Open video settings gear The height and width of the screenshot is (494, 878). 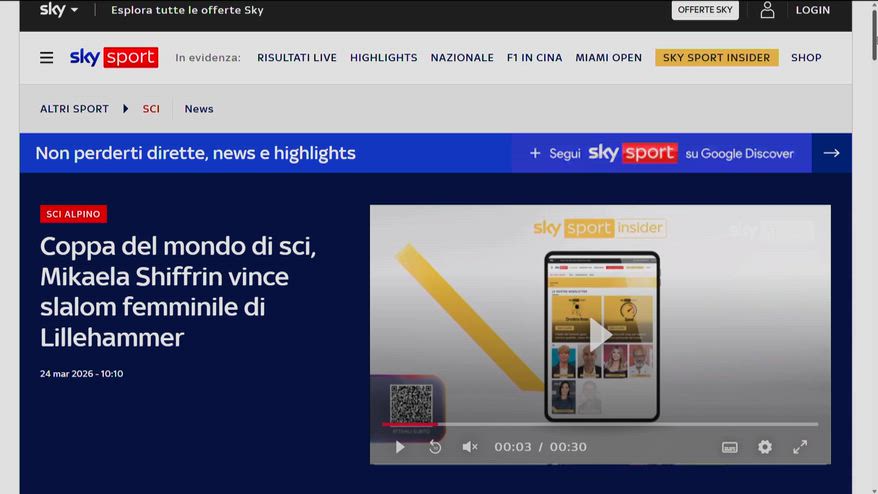[x=765, y=447]
